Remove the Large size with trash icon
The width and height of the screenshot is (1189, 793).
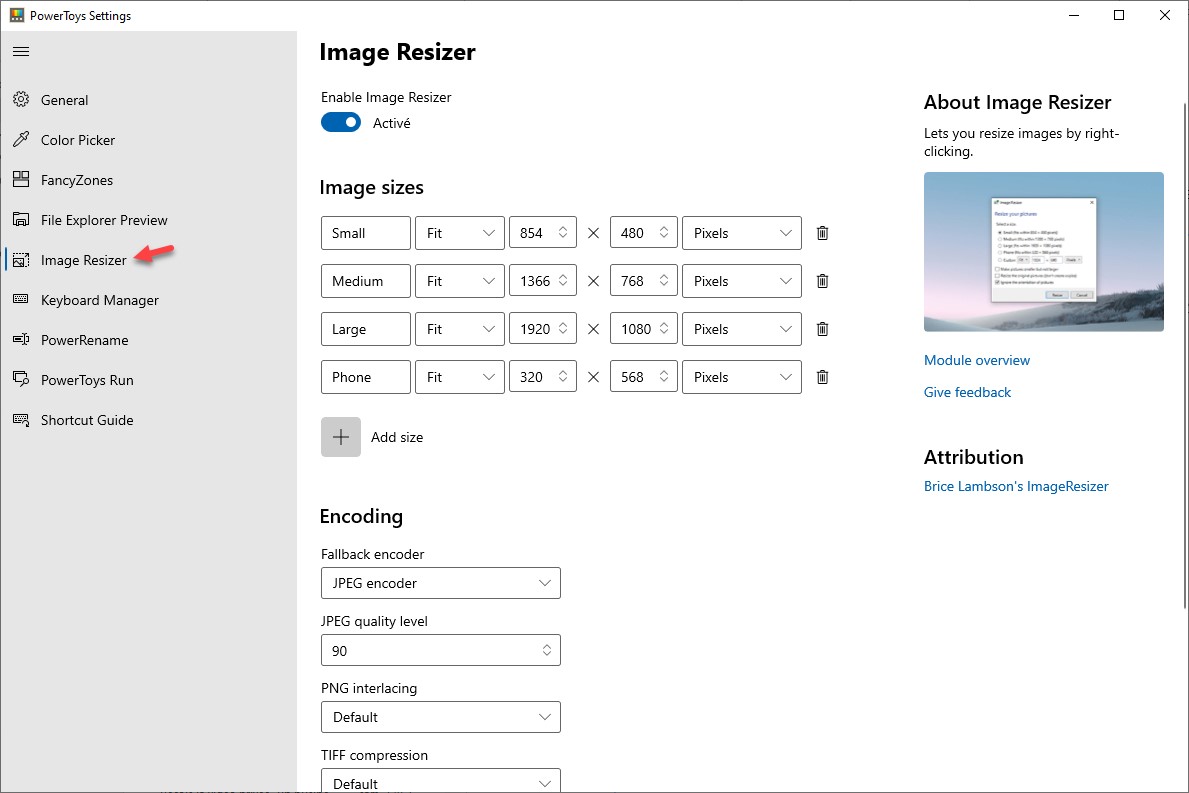(x=822, y=329)
